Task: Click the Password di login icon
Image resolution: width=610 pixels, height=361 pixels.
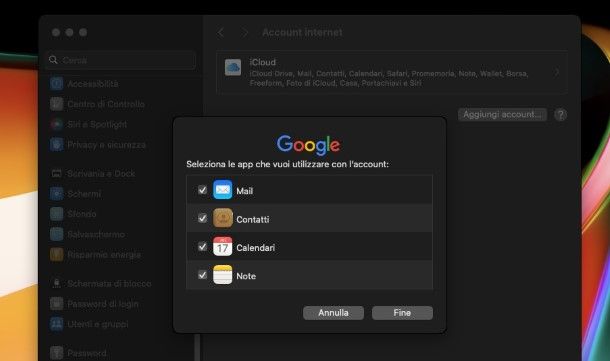Action: point(56,304)
